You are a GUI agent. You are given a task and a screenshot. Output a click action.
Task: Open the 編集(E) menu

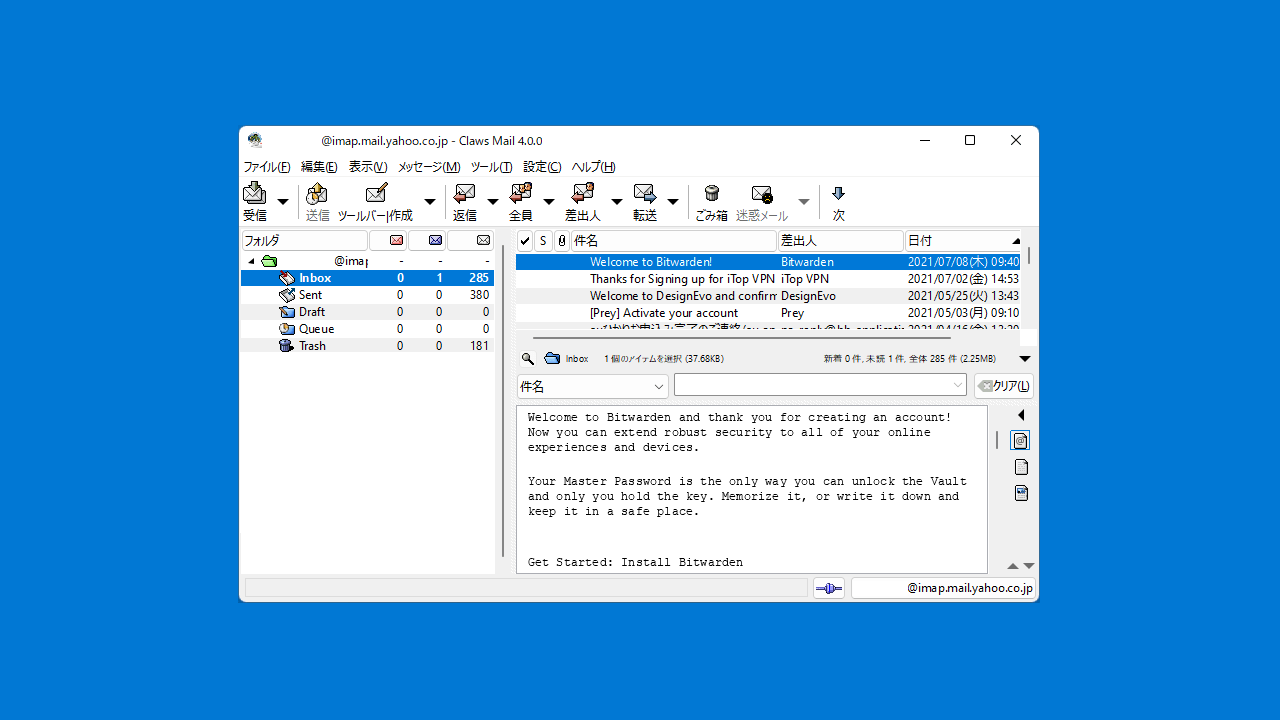click(319, 167)
